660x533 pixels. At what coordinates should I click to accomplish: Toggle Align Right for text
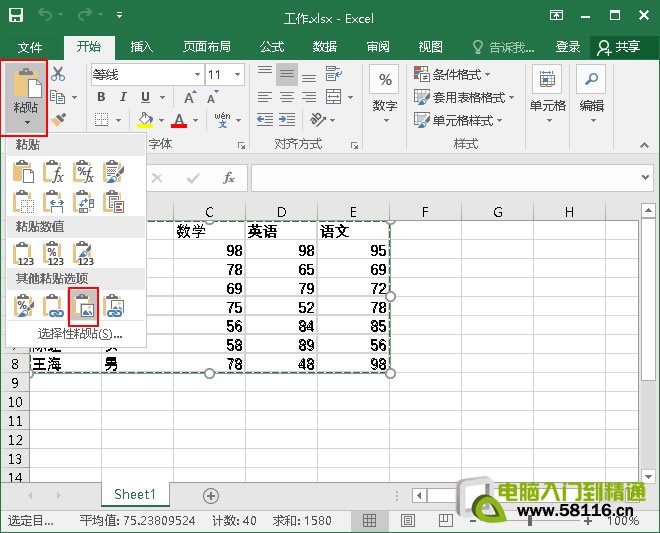[309, 97]
